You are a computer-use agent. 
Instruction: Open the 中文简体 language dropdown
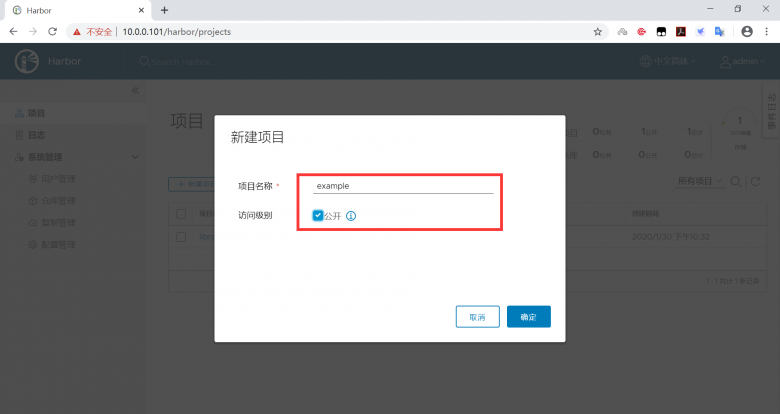[668, 61]
